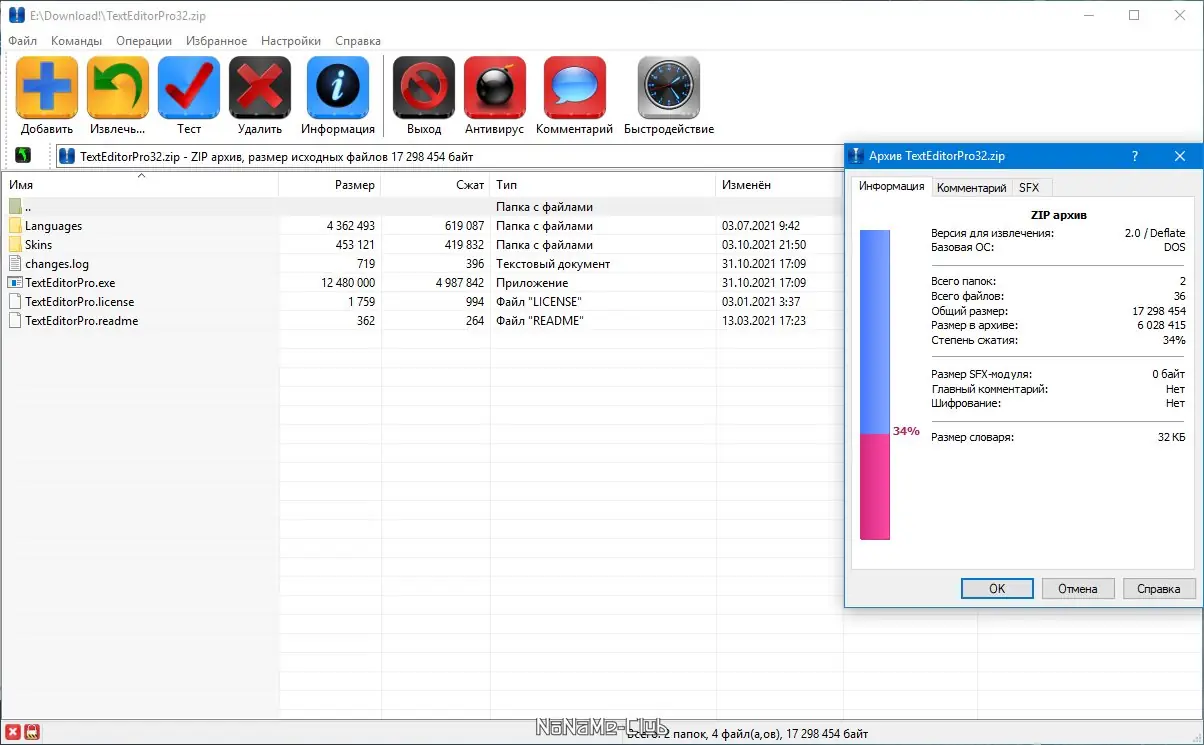Viewport: 1204px width, 745px height.
Task: Click the Выход (Exit) toolbar icon
Action: click(423, 87)
